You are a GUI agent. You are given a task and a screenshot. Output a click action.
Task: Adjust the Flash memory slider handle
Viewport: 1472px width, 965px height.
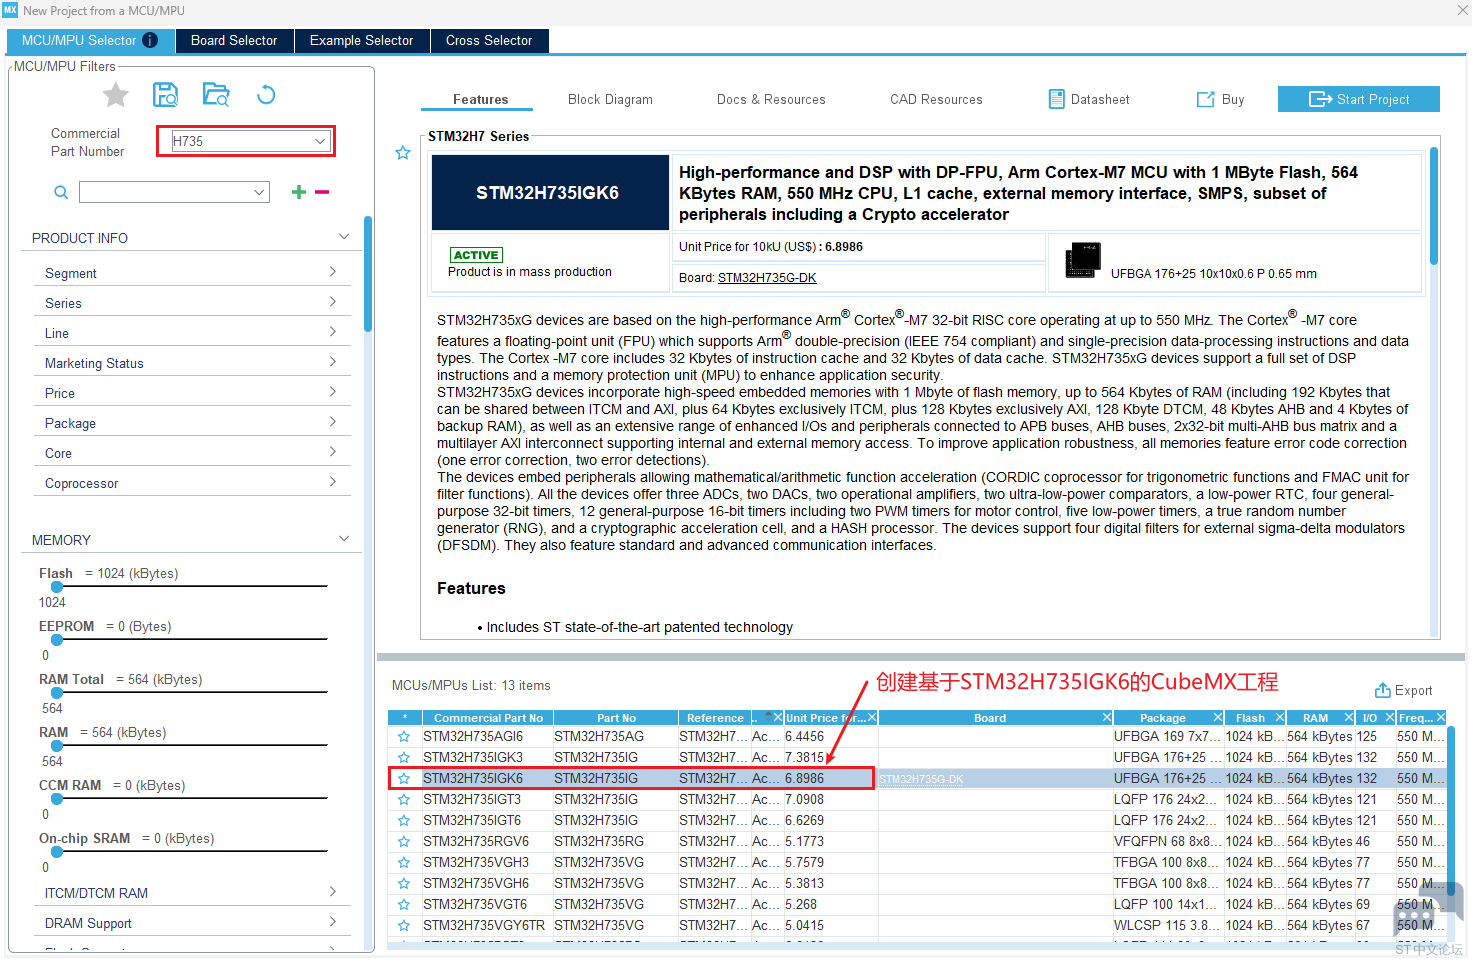(57, 587)
